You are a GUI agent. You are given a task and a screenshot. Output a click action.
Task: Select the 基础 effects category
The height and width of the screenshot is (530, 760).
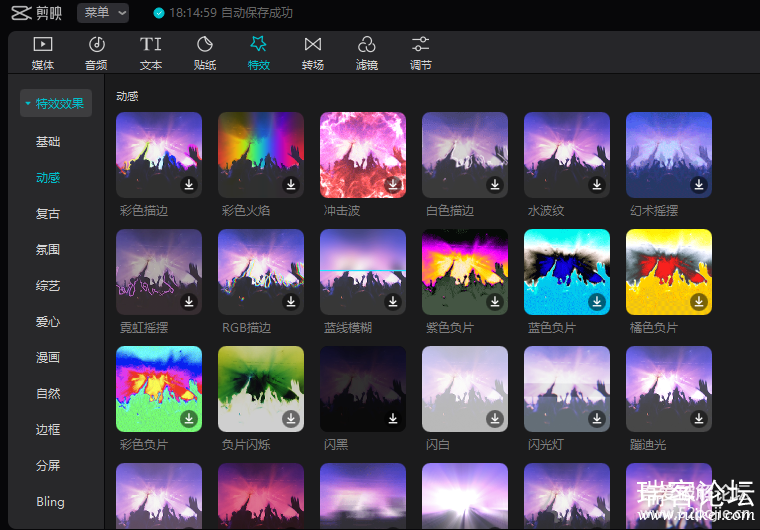pyautogui.click(x=48, y=142)
